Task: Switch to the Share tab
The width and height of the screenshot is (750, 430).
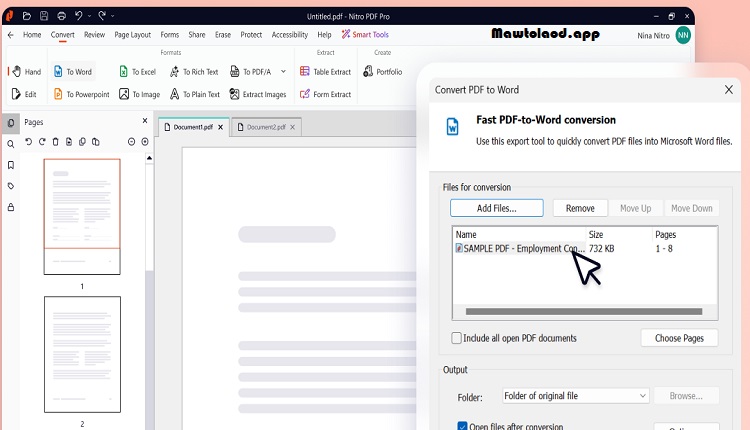Action: 197,35
